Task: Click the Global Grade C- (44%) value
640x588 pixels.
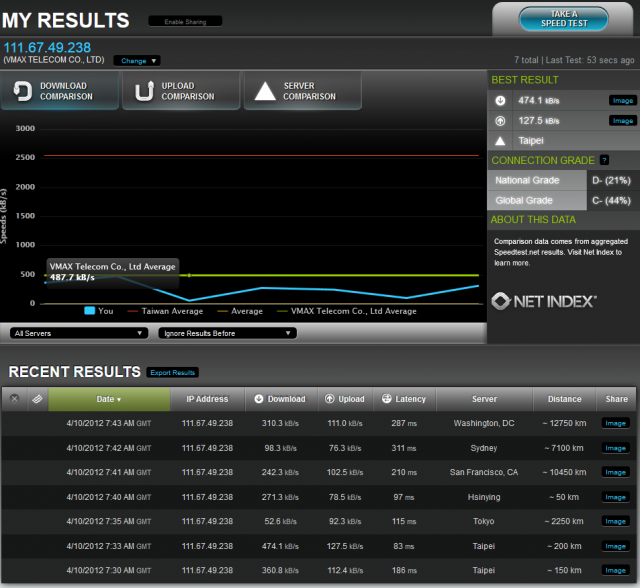Action: (611, 201)
